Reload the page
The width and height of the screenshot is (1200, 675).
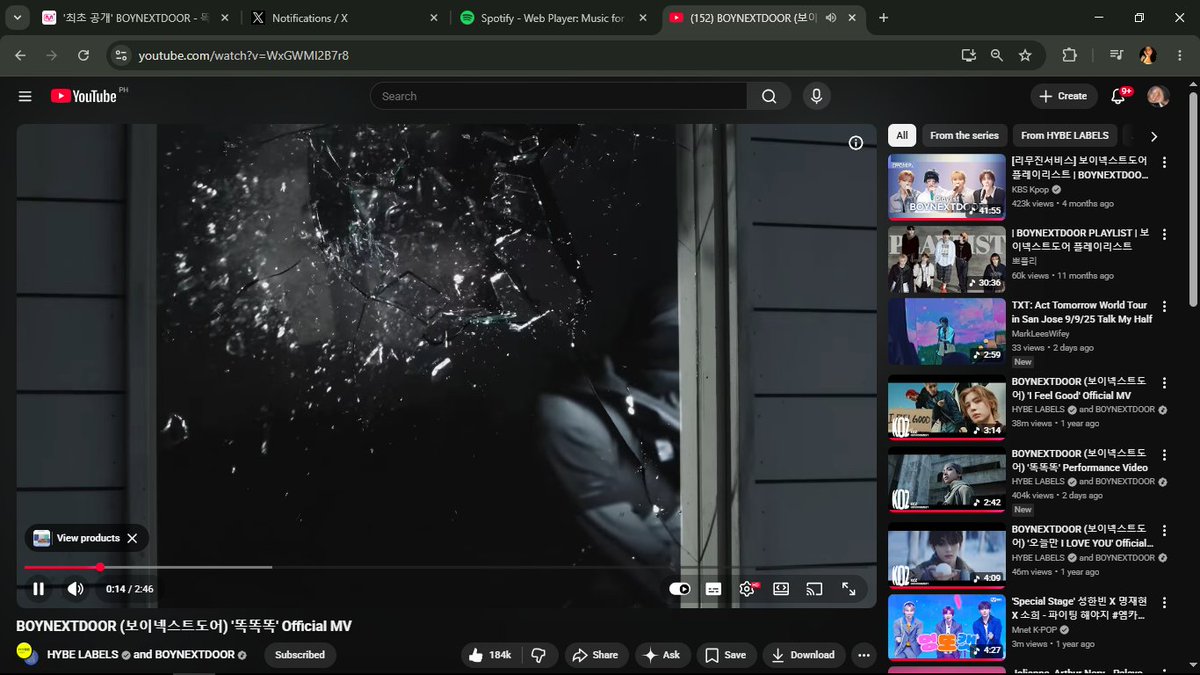tap(85, 56)
